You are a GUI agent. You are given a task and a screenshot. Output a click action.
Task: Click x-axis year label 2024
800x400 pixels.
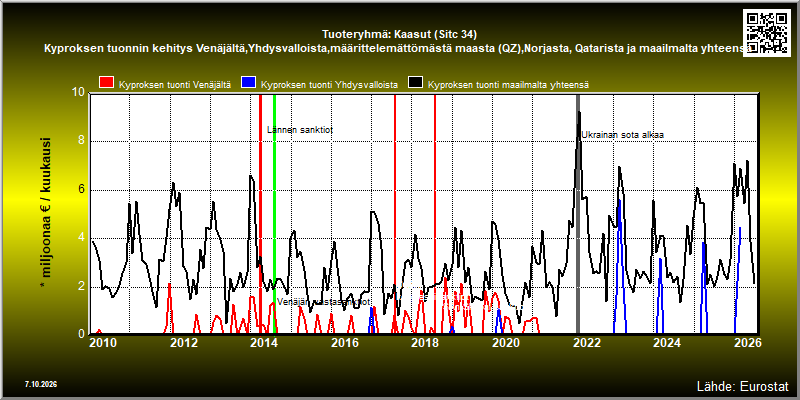click(x=667, y=342)
